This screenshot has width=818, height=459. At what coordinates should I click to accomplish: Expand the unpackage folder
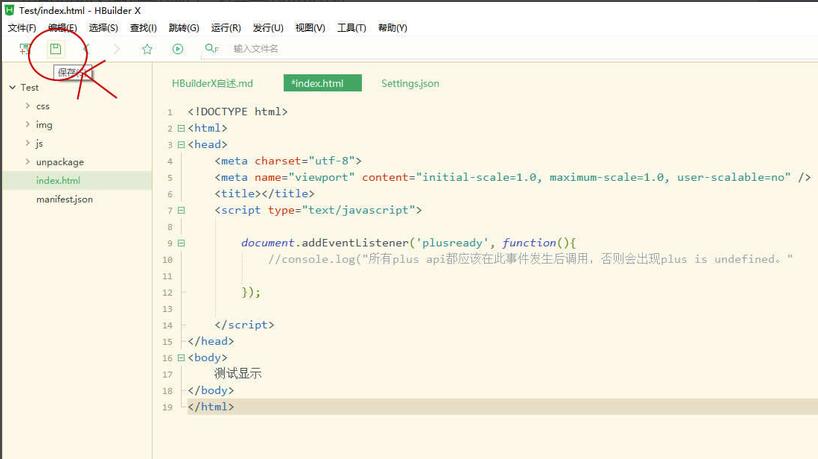(28, 161)
